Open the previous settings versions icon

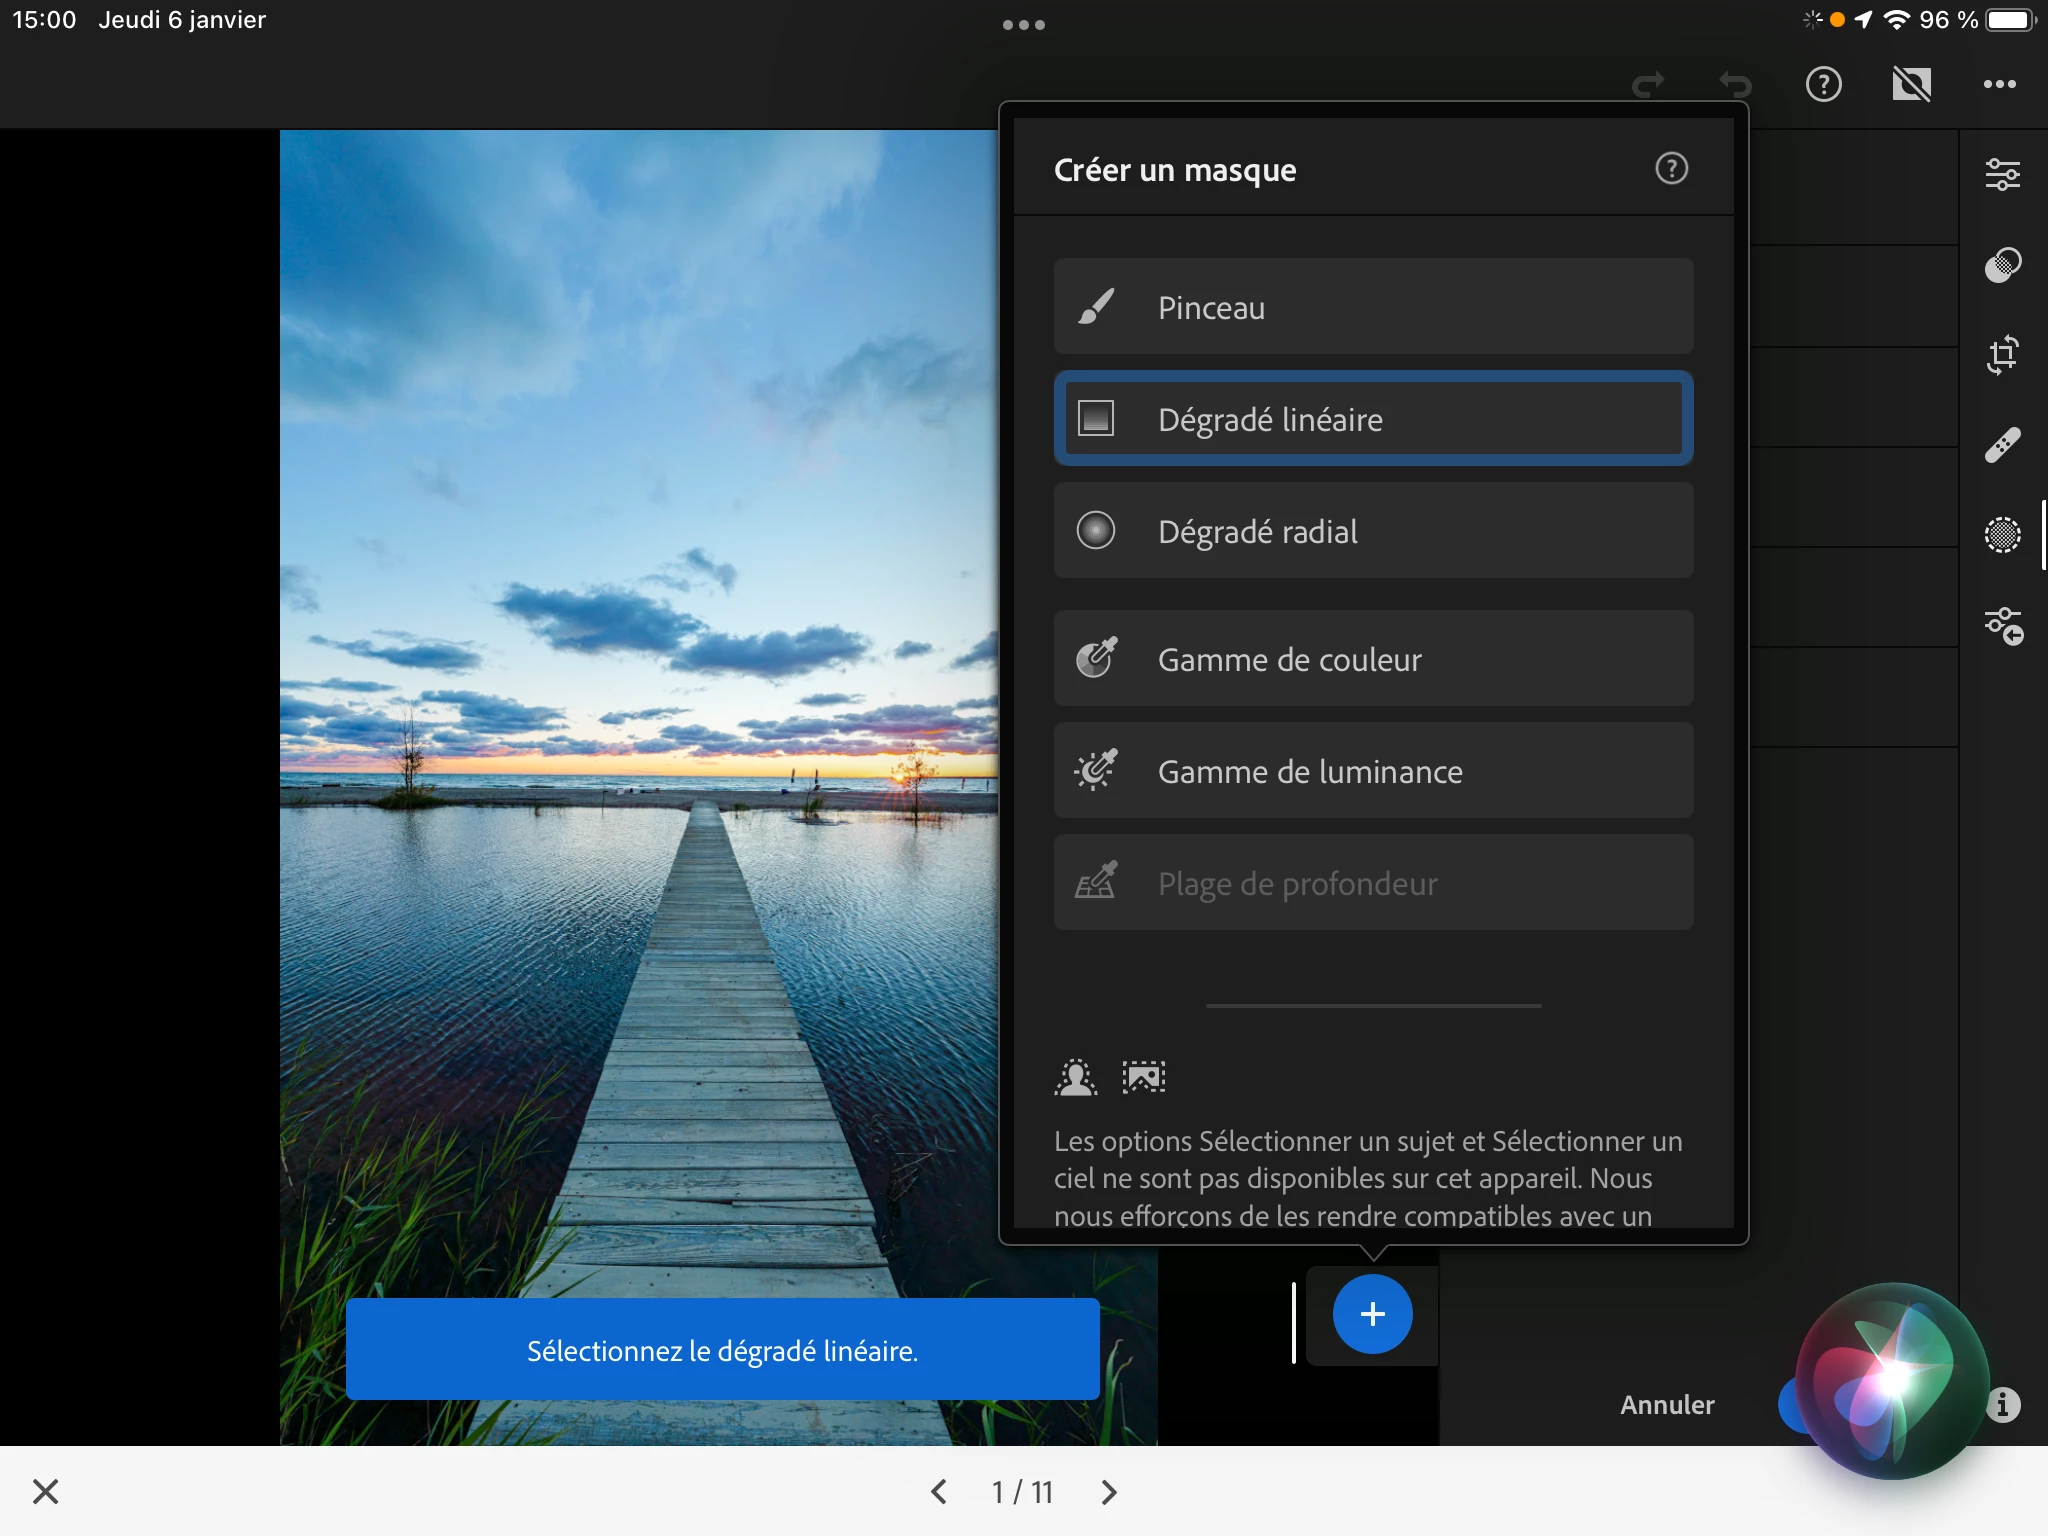tap(2003, 627)
